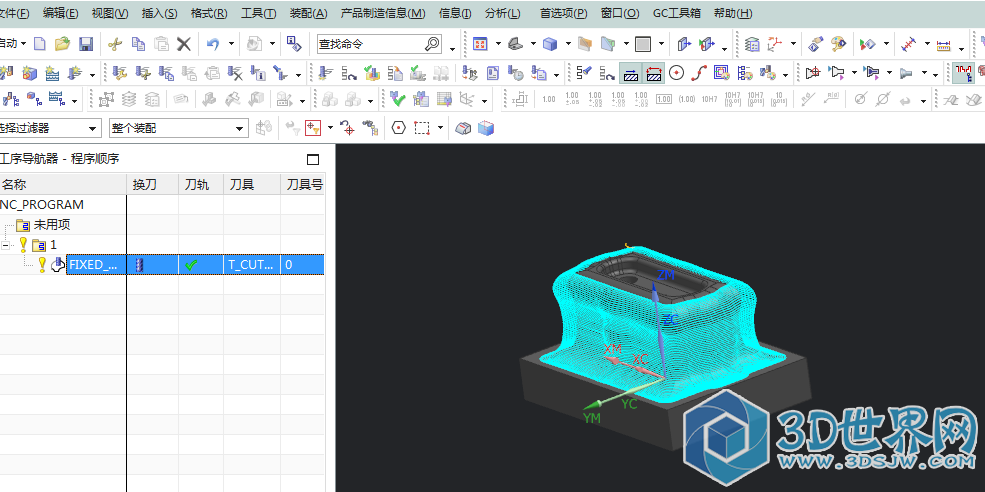
Task: Open the 帮助(H) menu
Action: [733, 13]
